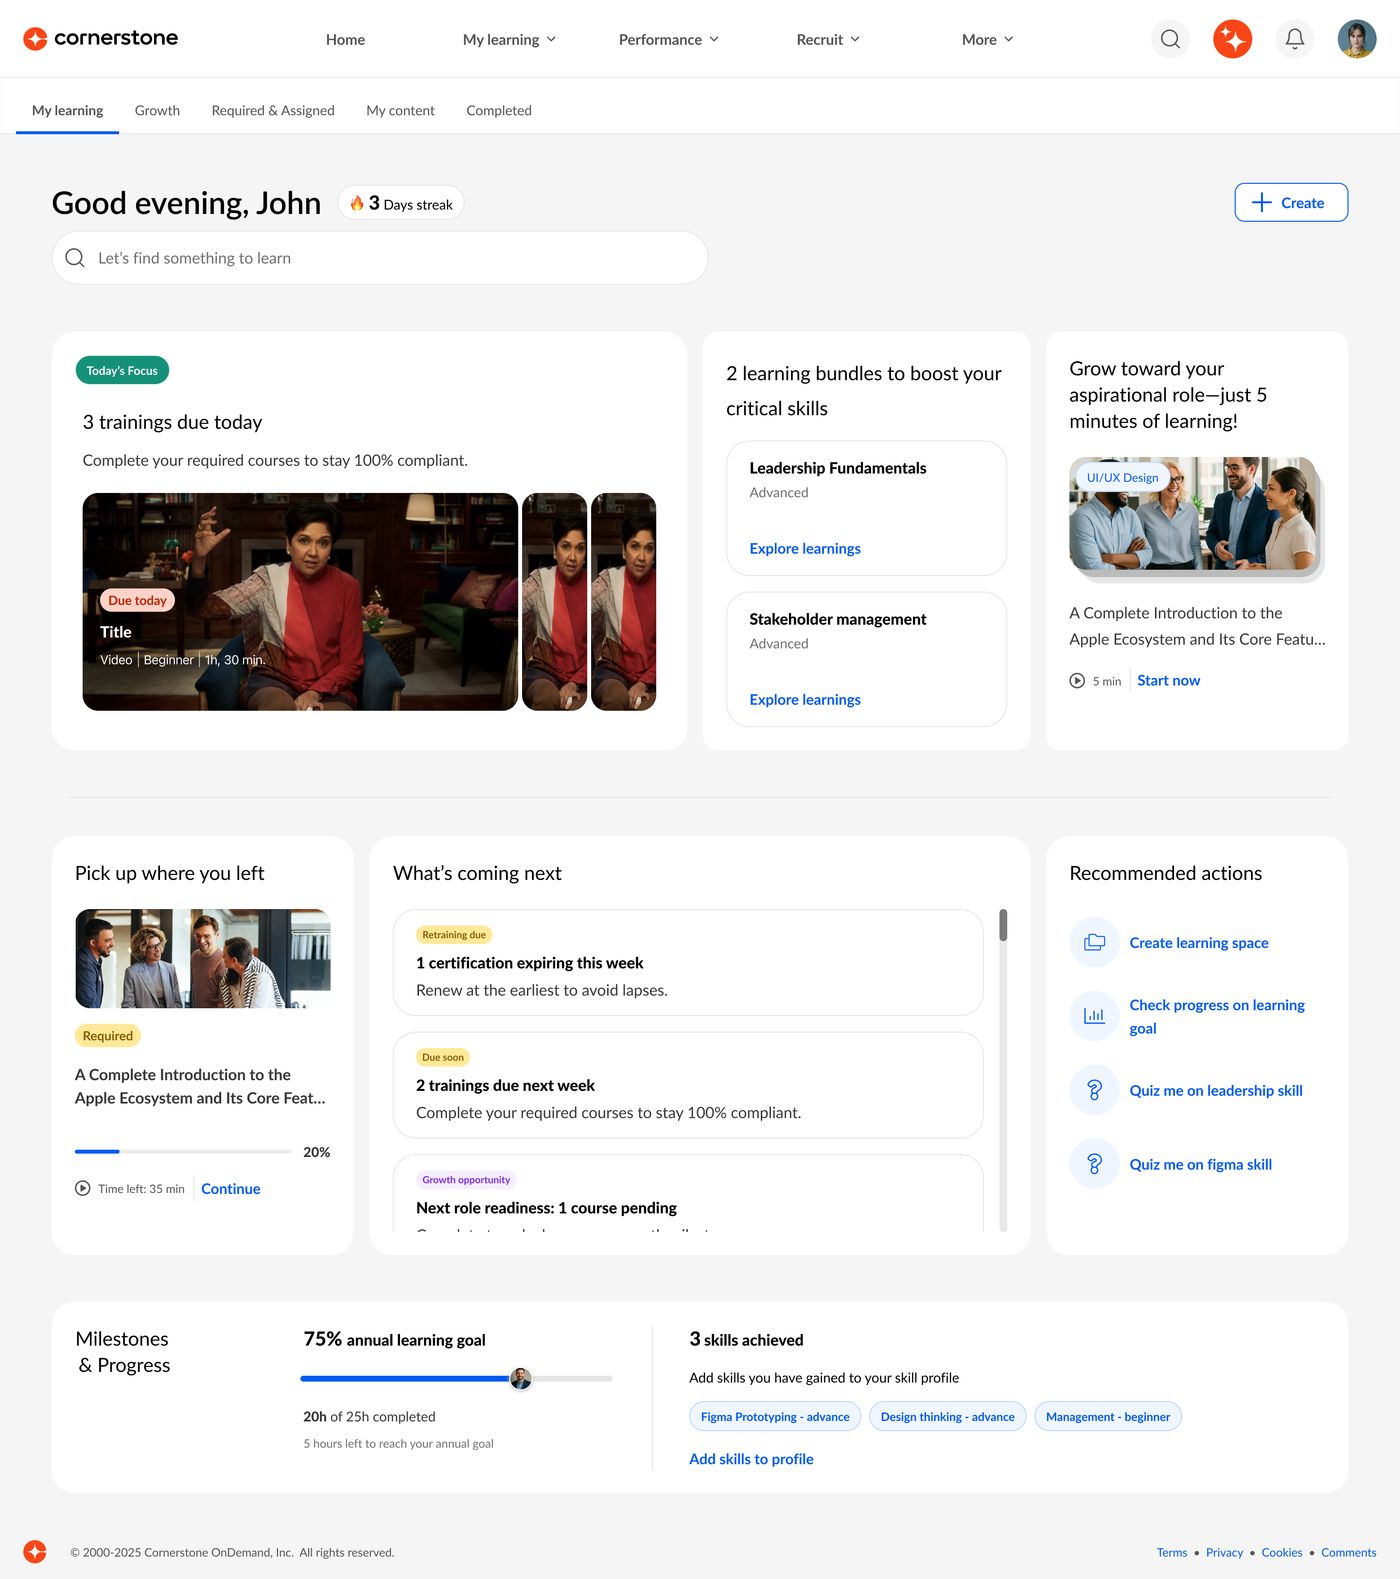
Task: Switch to the Required & Assigned tab
Action: (273, 110)
